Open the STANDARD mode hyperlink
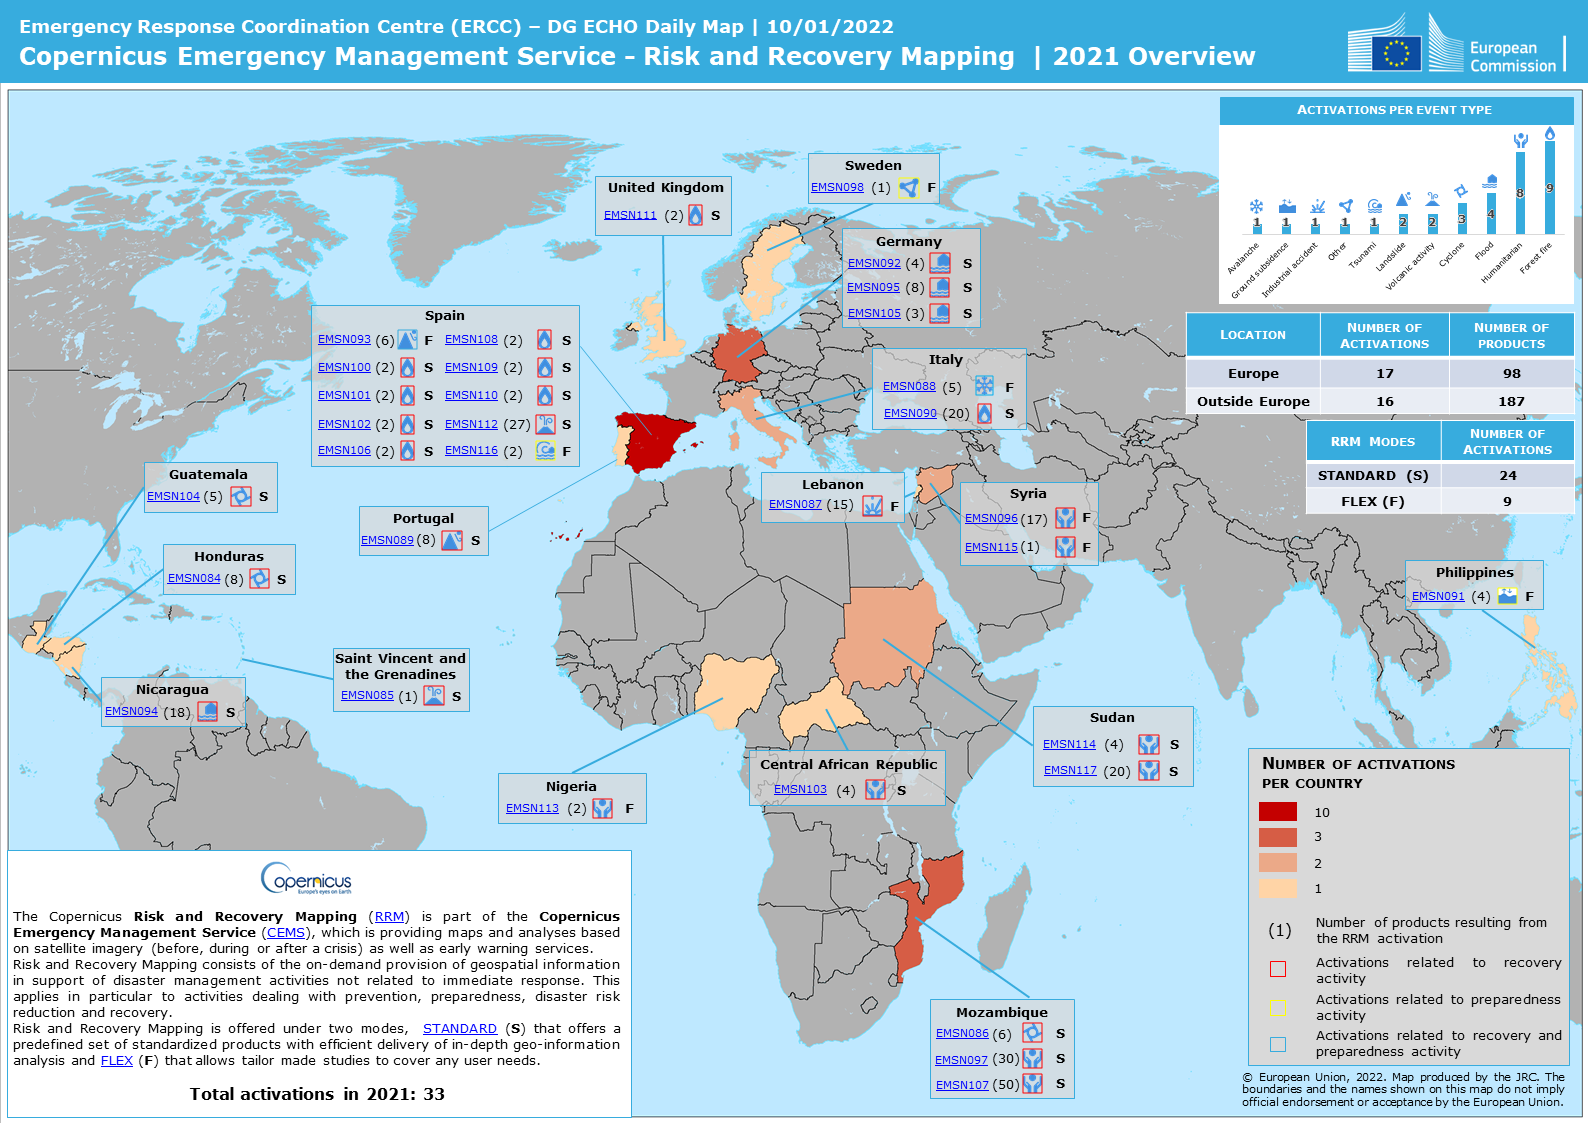Image resolution: width=1588 pixels, height=1123 pixels. 459,1028
